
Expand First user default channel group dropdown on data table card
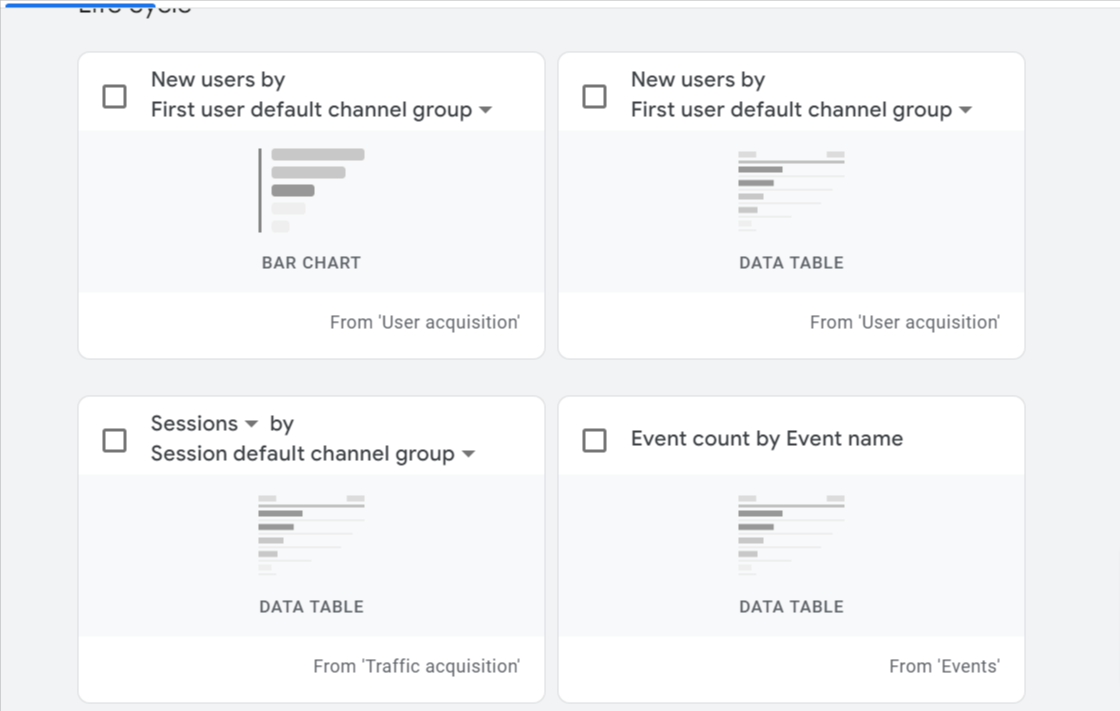[964, 110]
